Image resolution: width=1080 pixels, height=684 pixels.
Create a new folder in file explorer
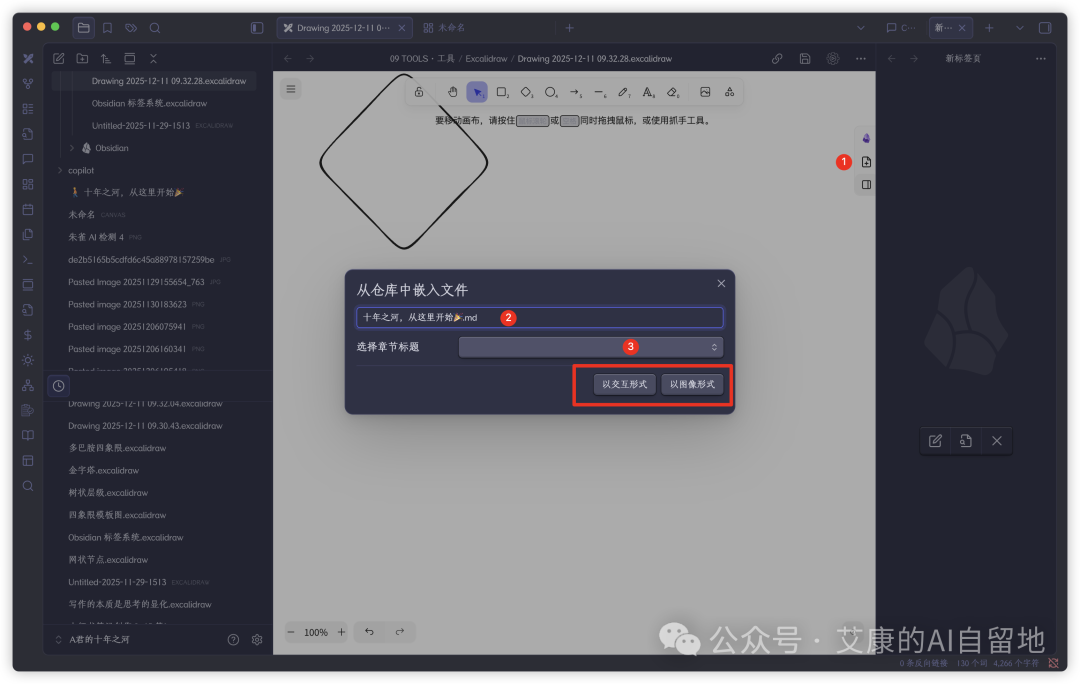tap(82, 59)
